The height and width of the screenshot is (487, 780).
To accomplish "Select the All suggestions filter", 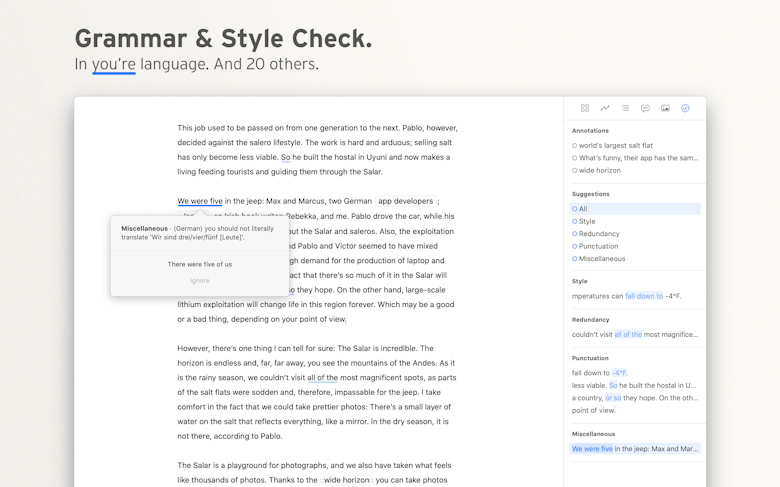I will click(635, 209).
